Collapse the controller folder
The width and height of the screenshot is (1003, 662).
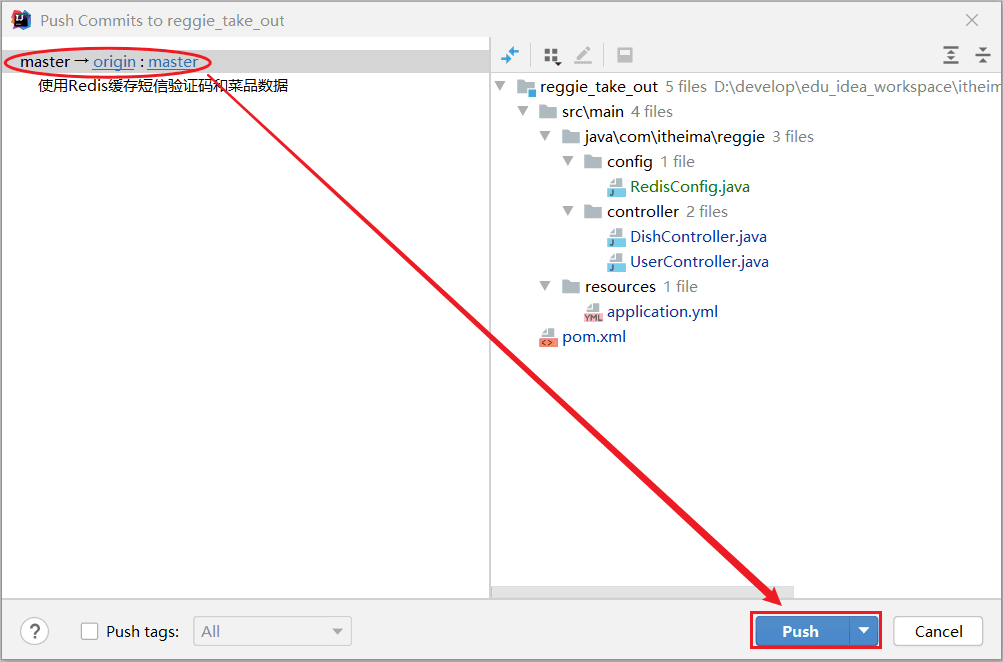click(568, 212)
